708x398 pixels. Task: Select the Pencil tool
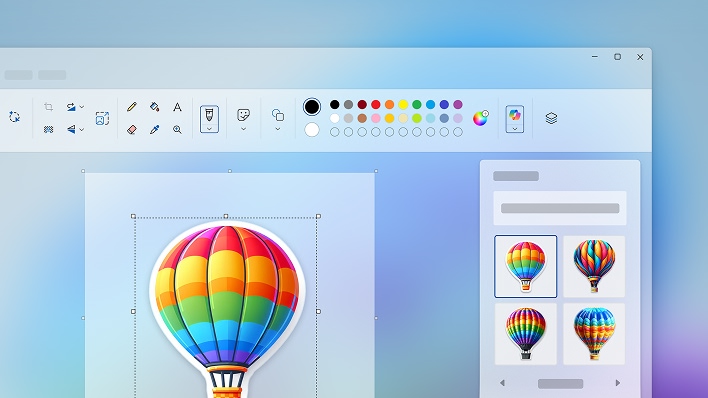tap(131, 107)
